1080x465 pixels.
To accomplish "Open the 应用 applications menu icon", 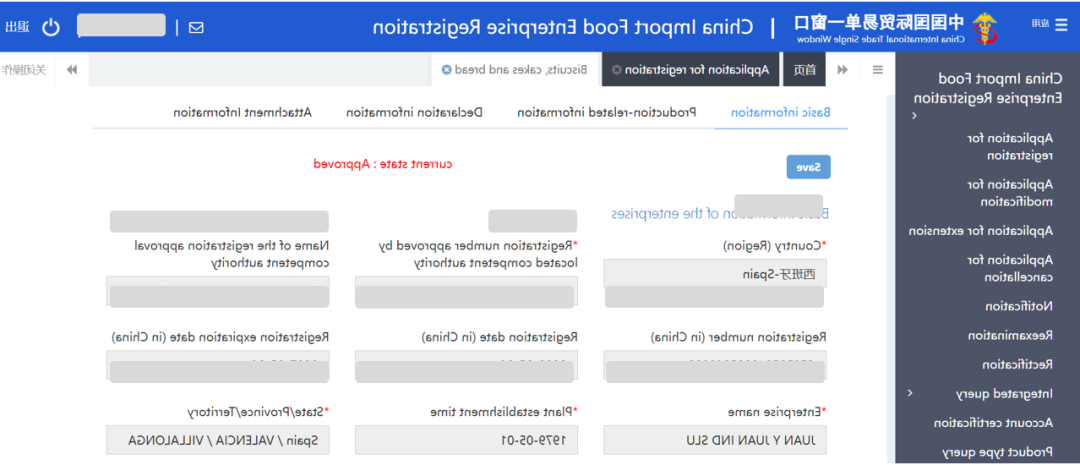I will [1041, 24].
